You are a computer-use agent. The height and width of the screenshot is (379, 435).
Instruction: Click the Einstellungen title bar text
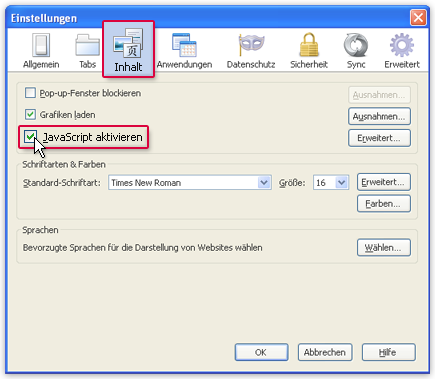pos(44,18)
